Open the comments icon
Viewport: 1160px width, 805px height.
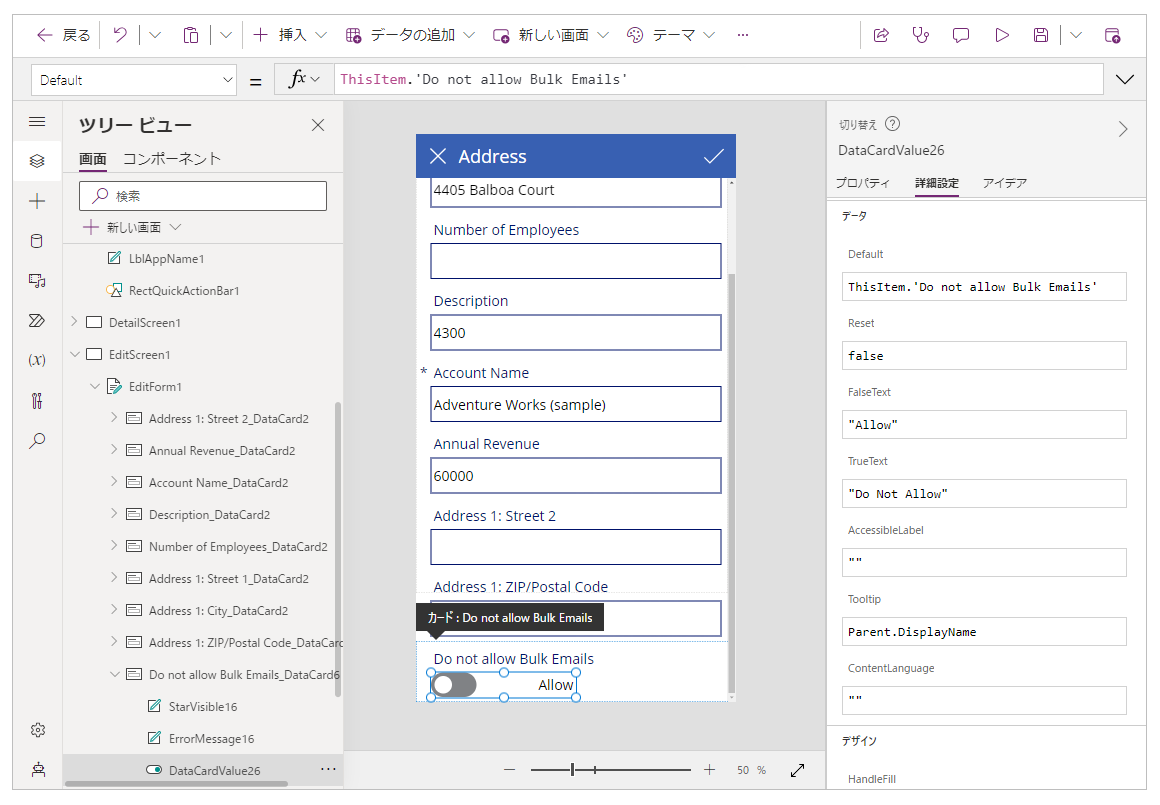tap(961, 35)
